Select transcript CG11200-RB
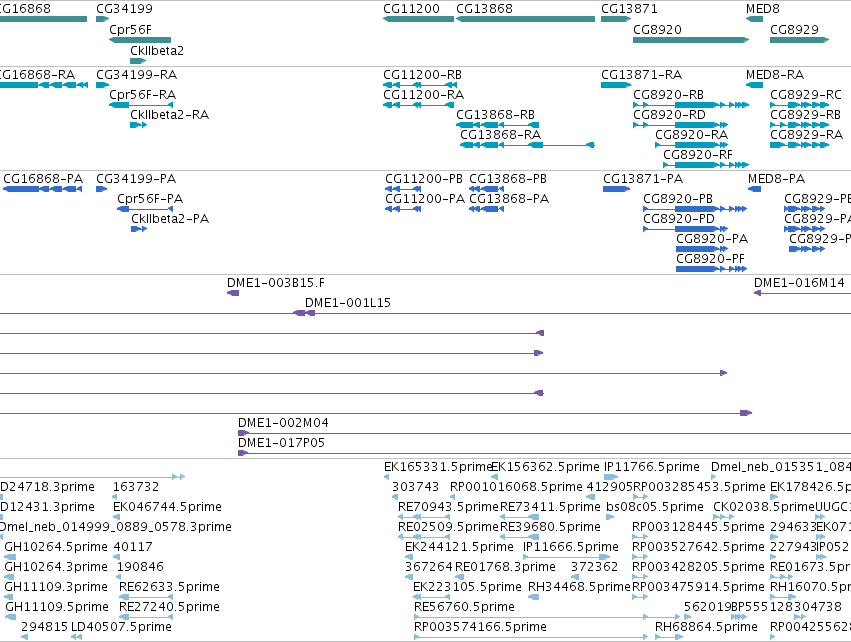 tap(420, 85)
